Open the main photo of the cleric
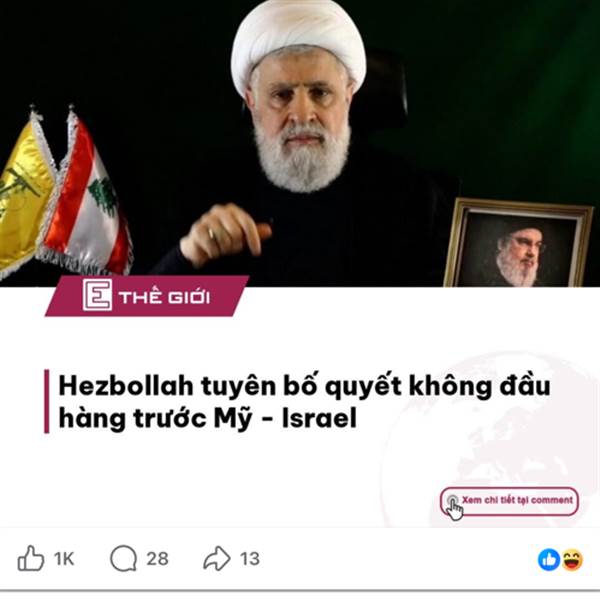Viewport: 600px width, 600px height. 300,143
